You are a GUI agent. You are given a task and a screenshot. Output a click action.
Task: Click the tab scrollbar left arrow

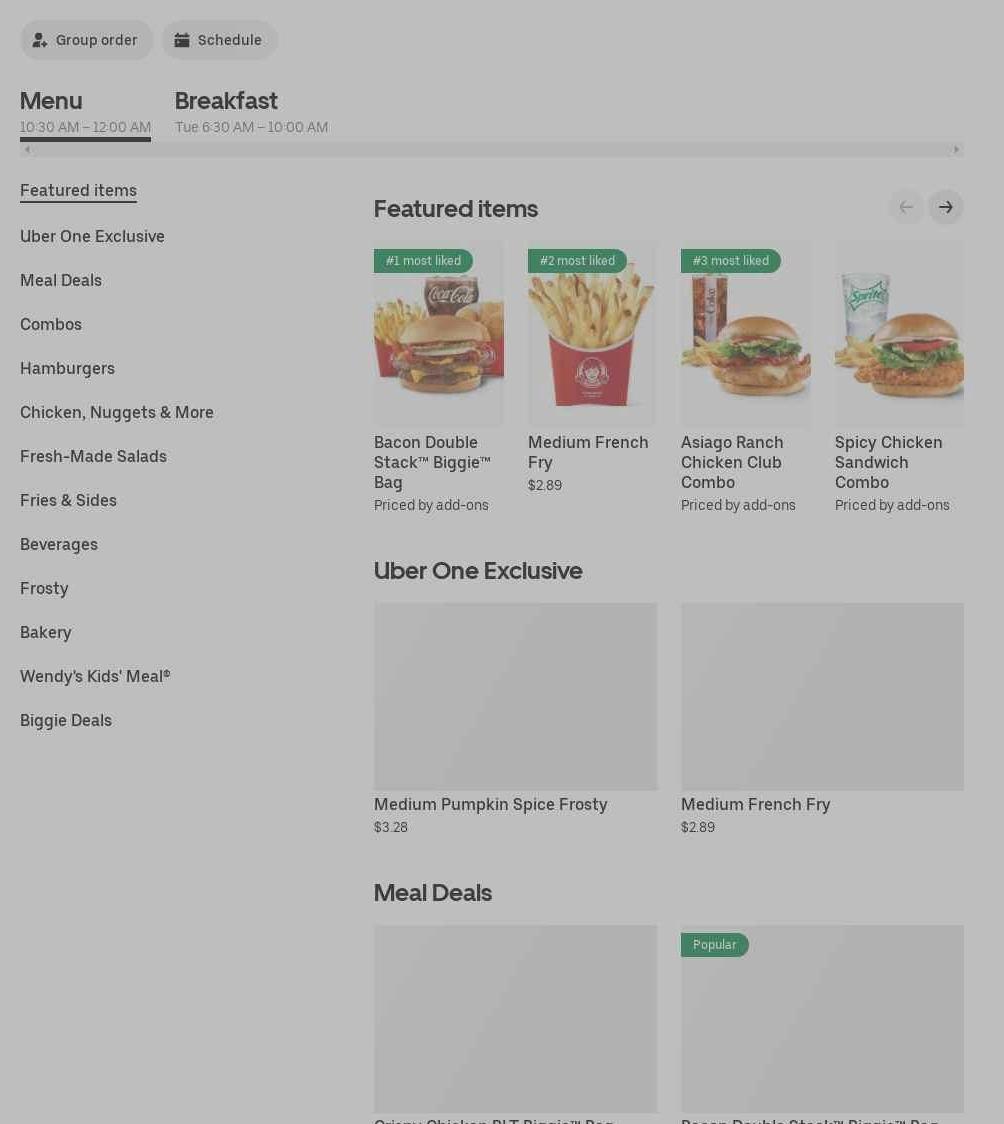[27, 150]
